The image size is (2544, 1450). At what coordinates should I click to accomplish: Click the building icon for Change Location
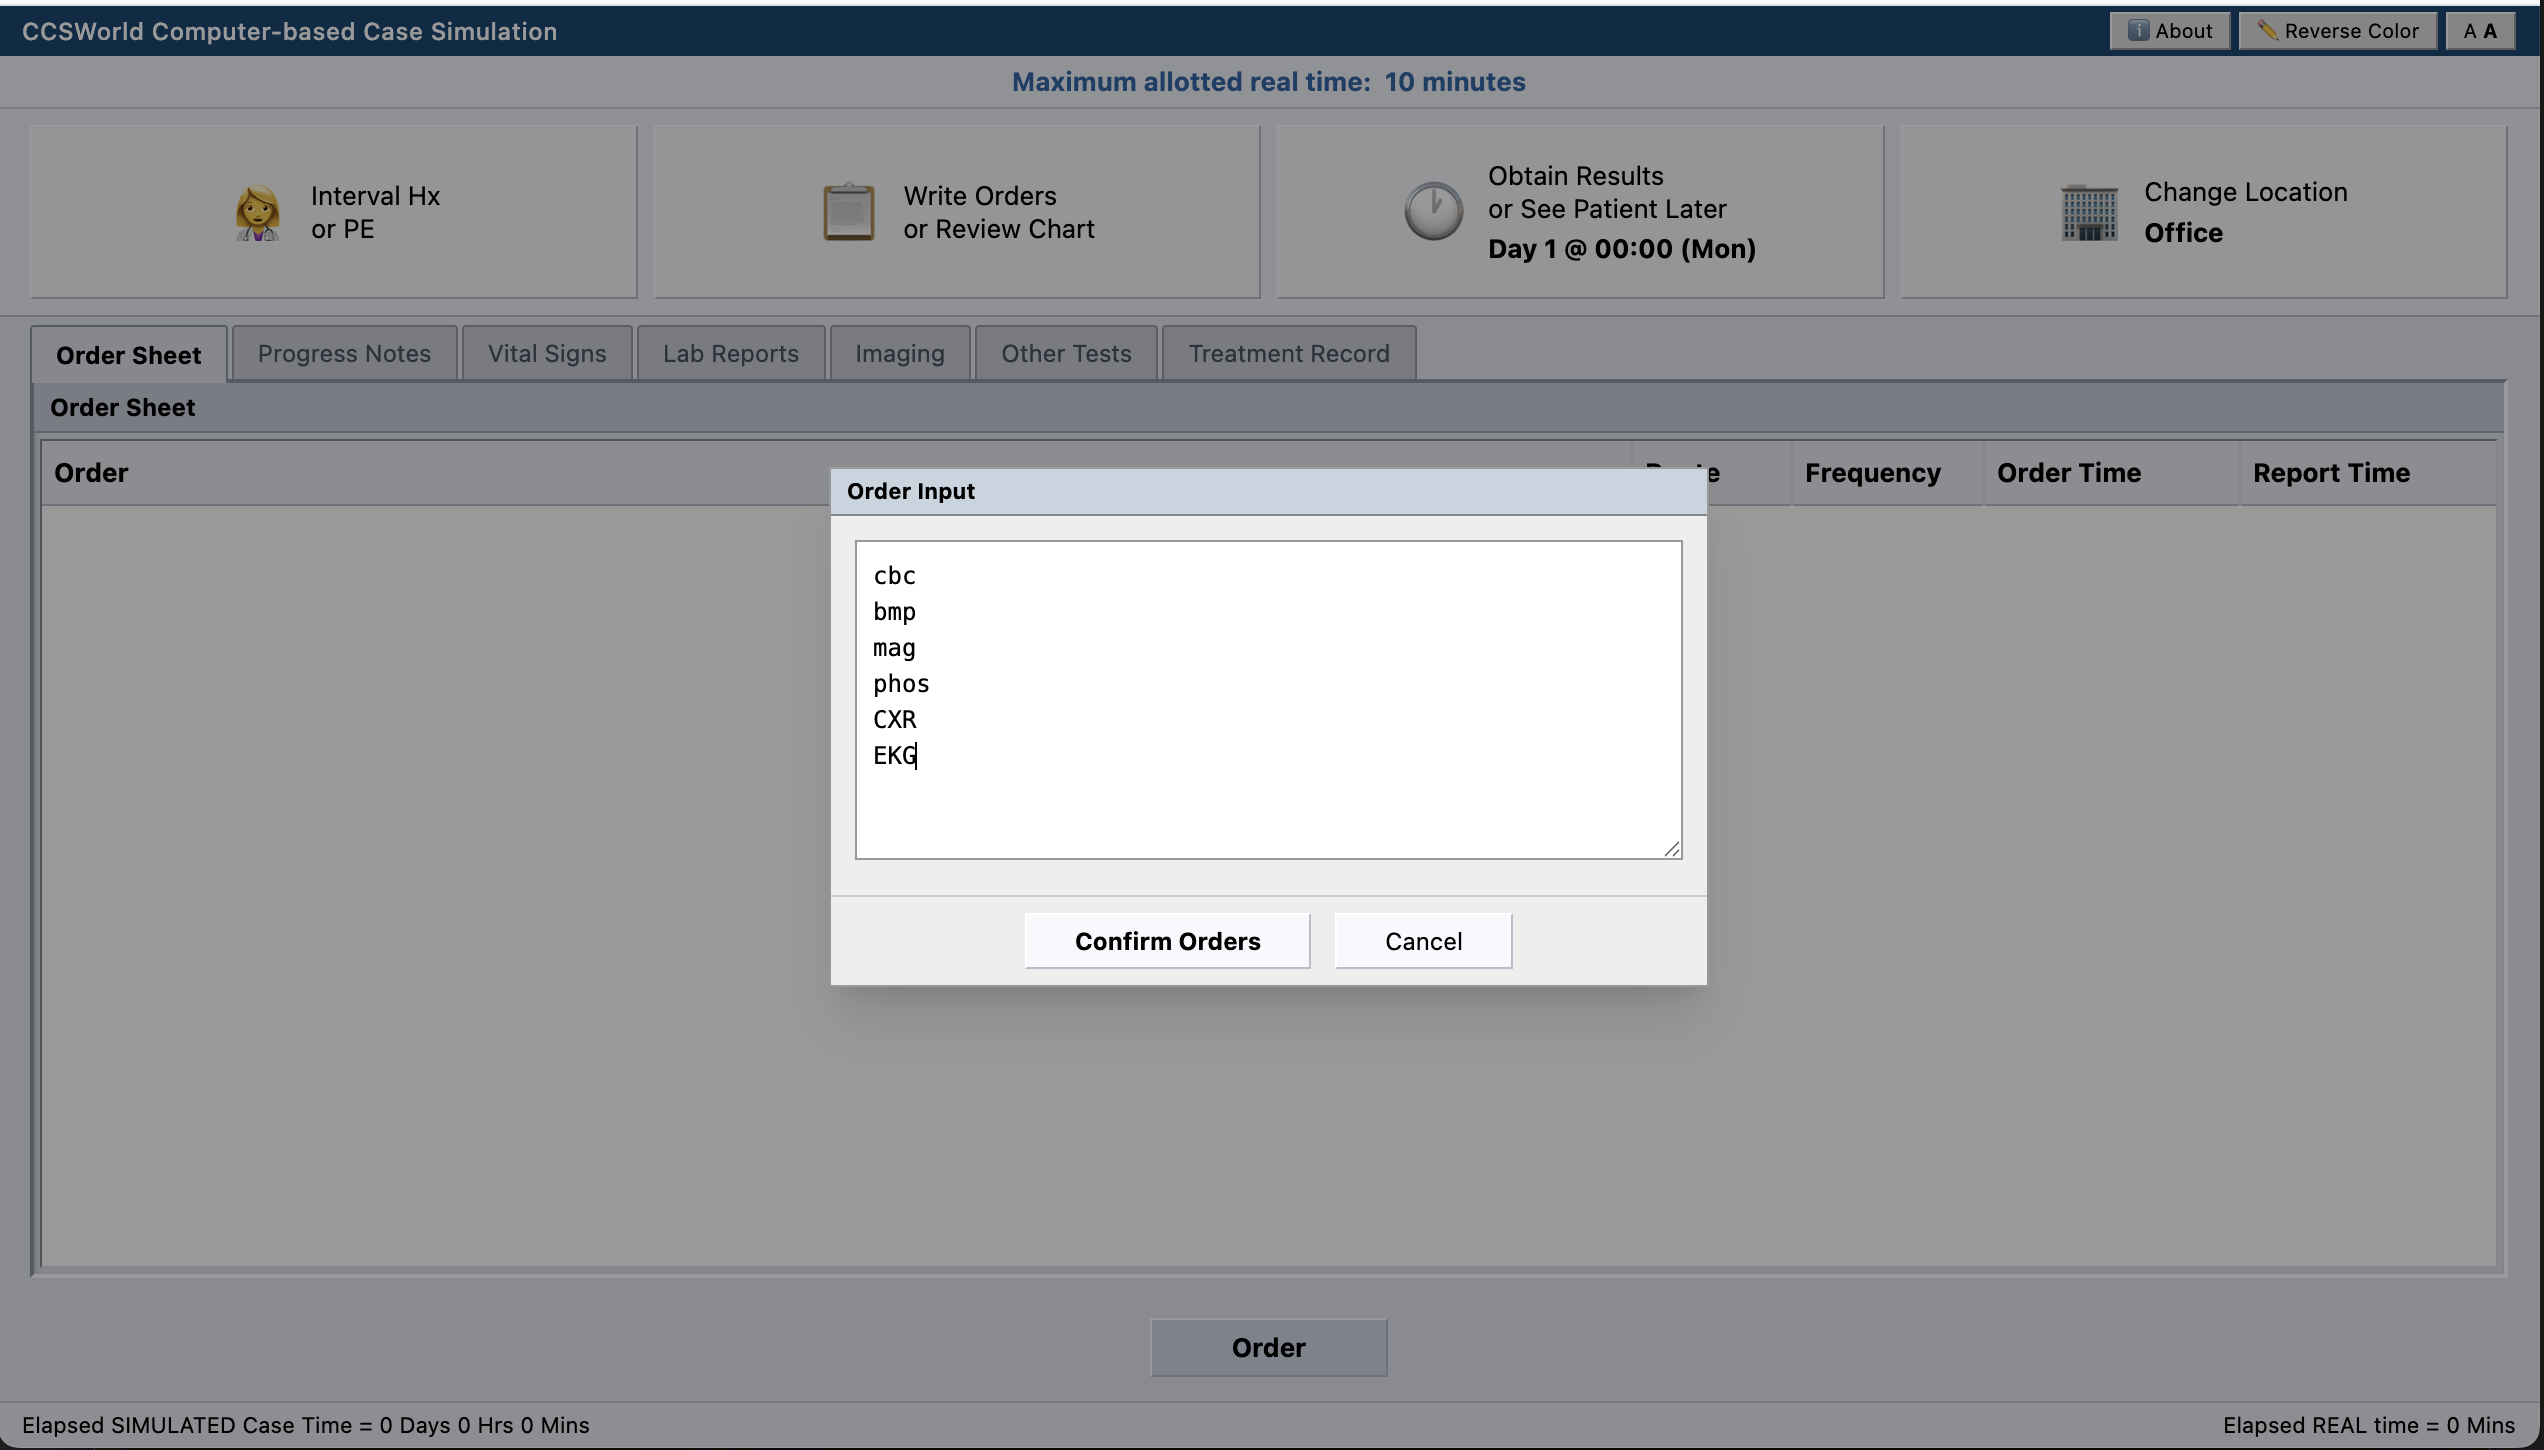2089,212
